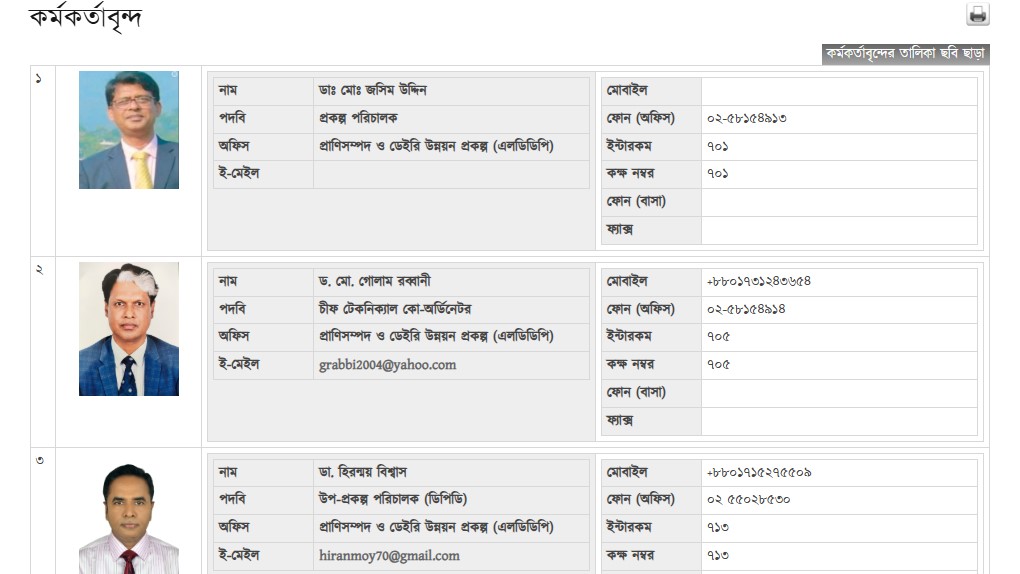Viewport: 1020px width, 574px height.
Task: Open photo of ড. মো. গোলাম রব্বানী
Action: click(129, 329)
